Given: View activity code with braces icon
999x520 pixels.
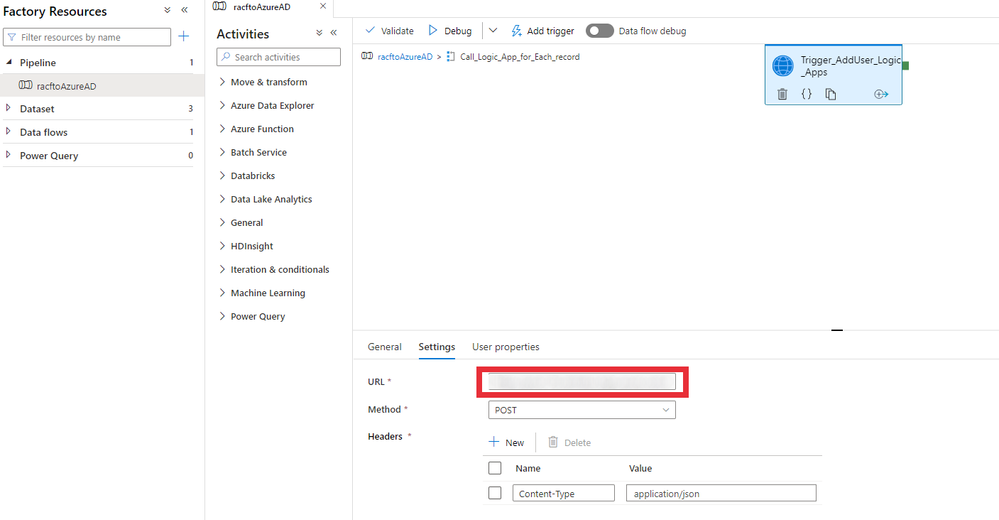Looking at the screenshot, I should (x=807, y=94).
